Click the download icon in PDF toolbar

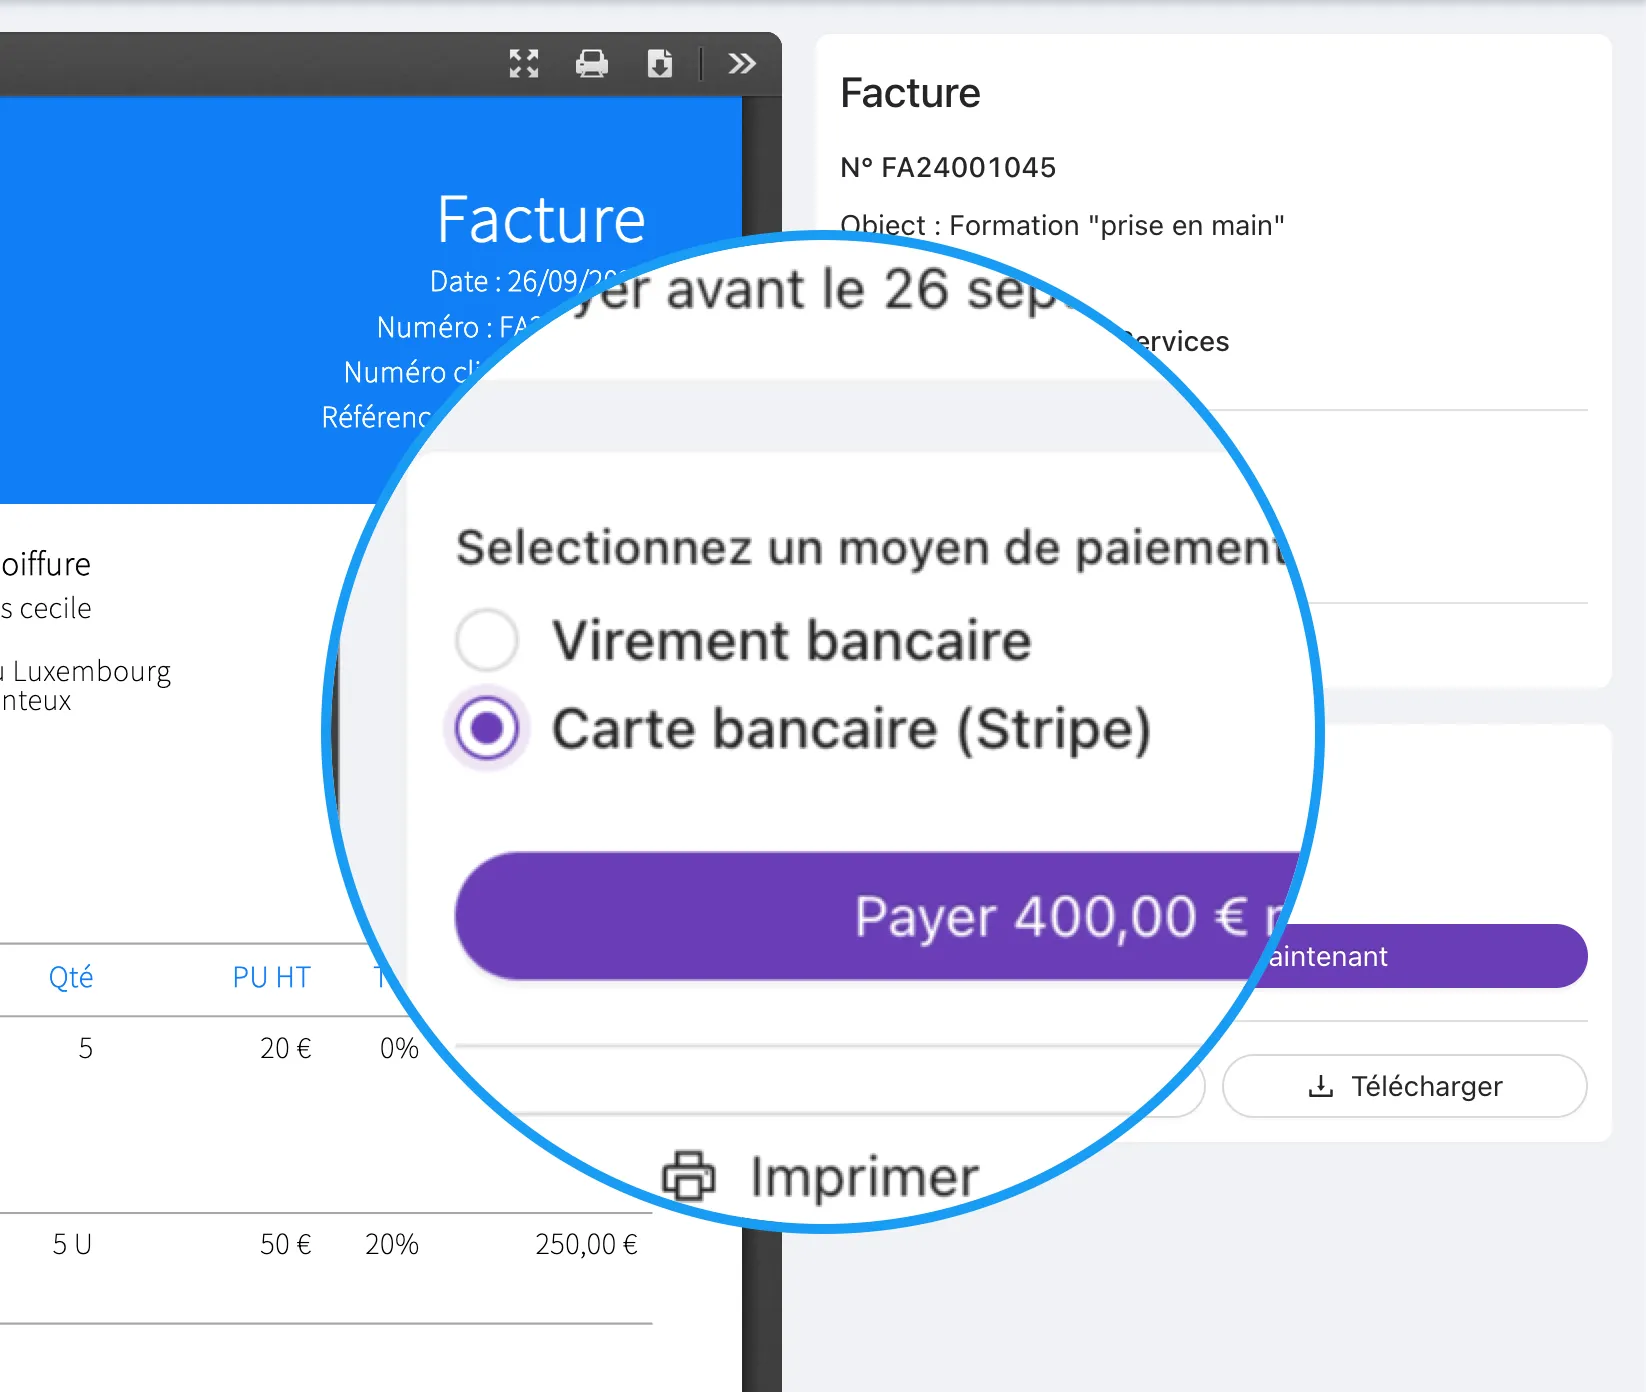(x=660, y=64)
